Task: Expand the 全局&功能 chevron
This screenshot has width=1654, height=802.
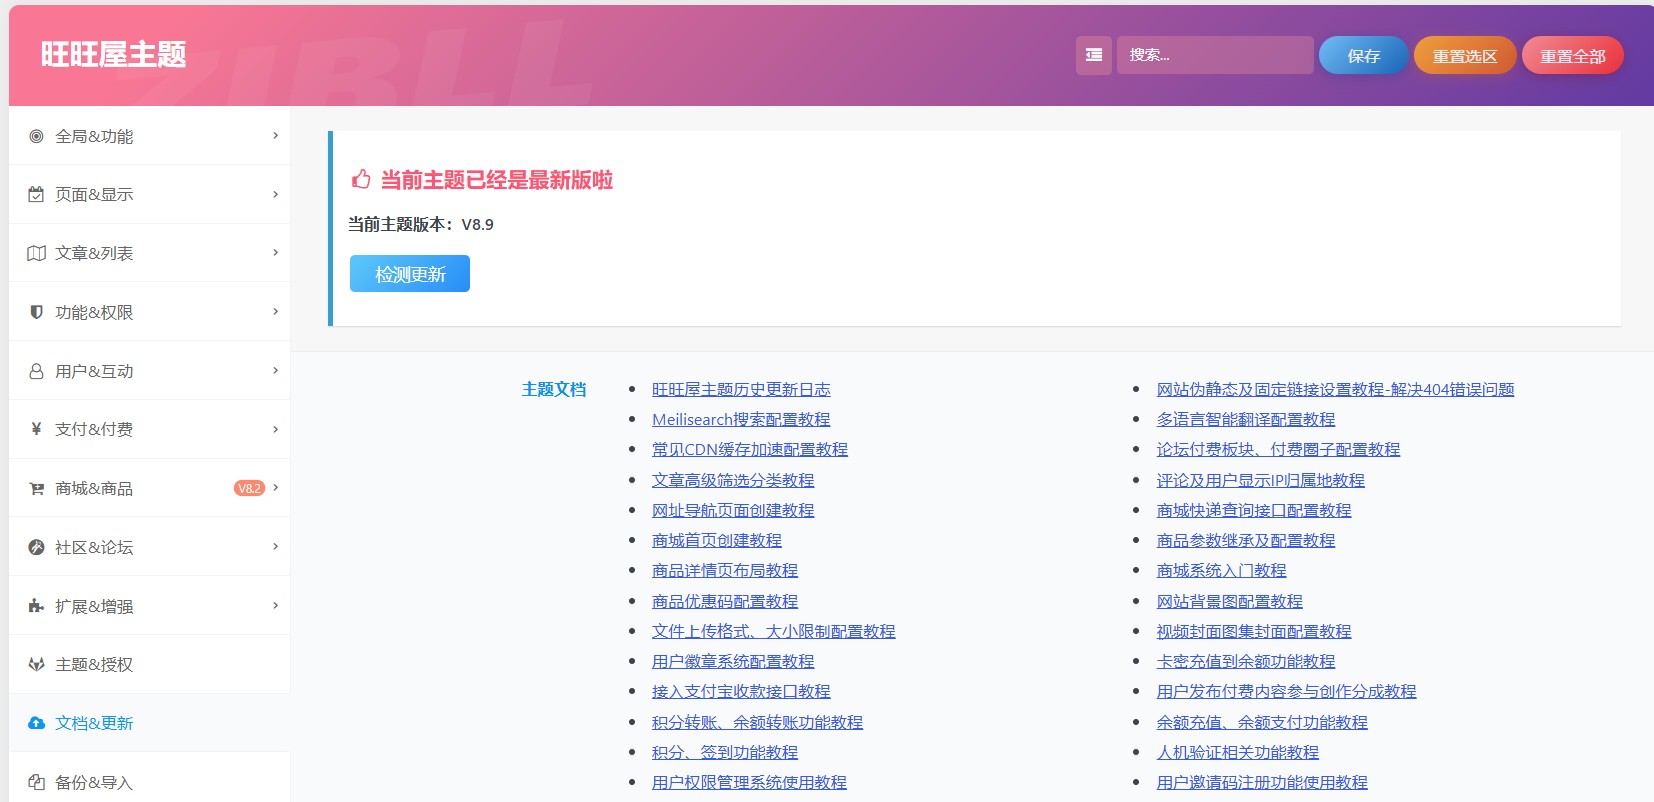Action: 276,135
